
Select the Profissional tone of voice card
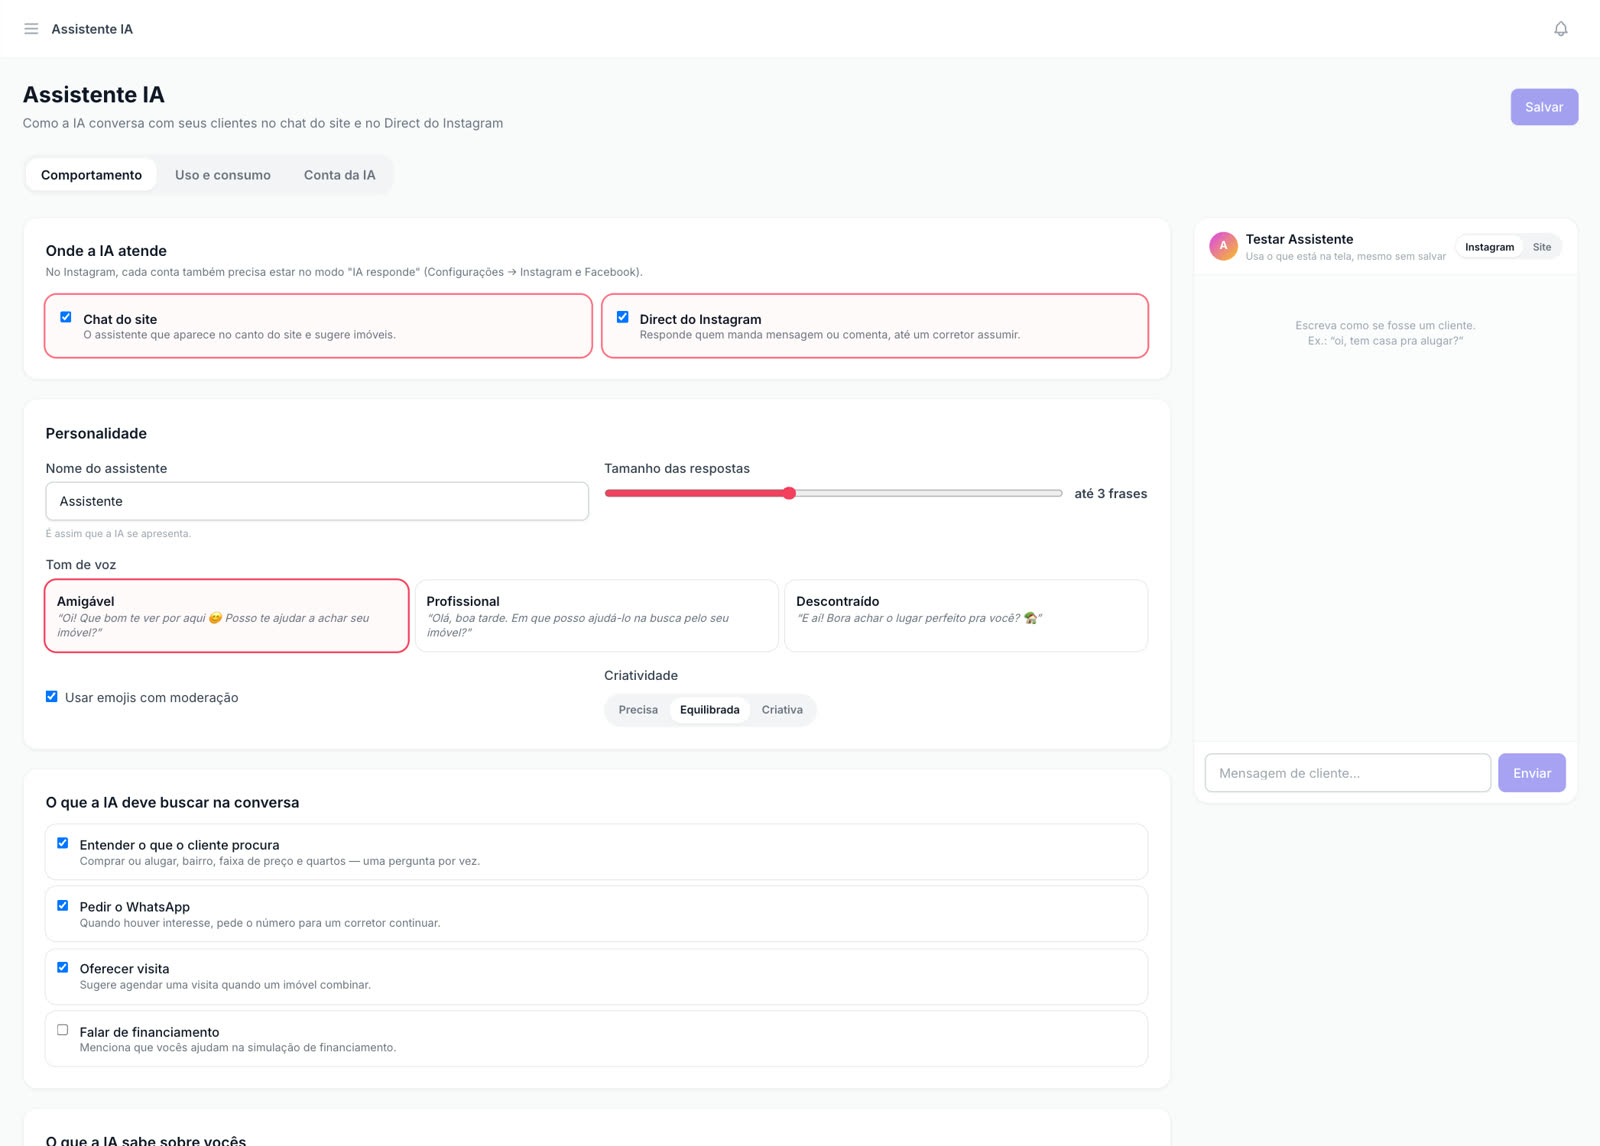pyautogui.click(x=597, y=616)
